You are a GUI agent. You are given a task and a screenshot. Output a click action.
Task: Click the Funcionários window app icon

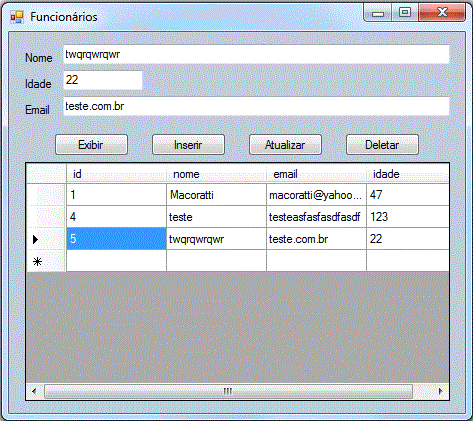point(17,17)
